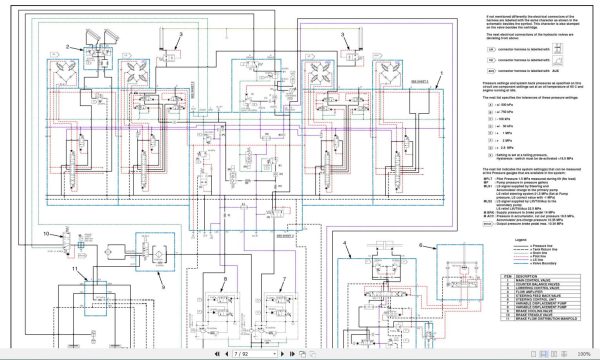Viewport: 600px width, 360px height.
Task: Click the greyed next view icon
Action: 312,354
